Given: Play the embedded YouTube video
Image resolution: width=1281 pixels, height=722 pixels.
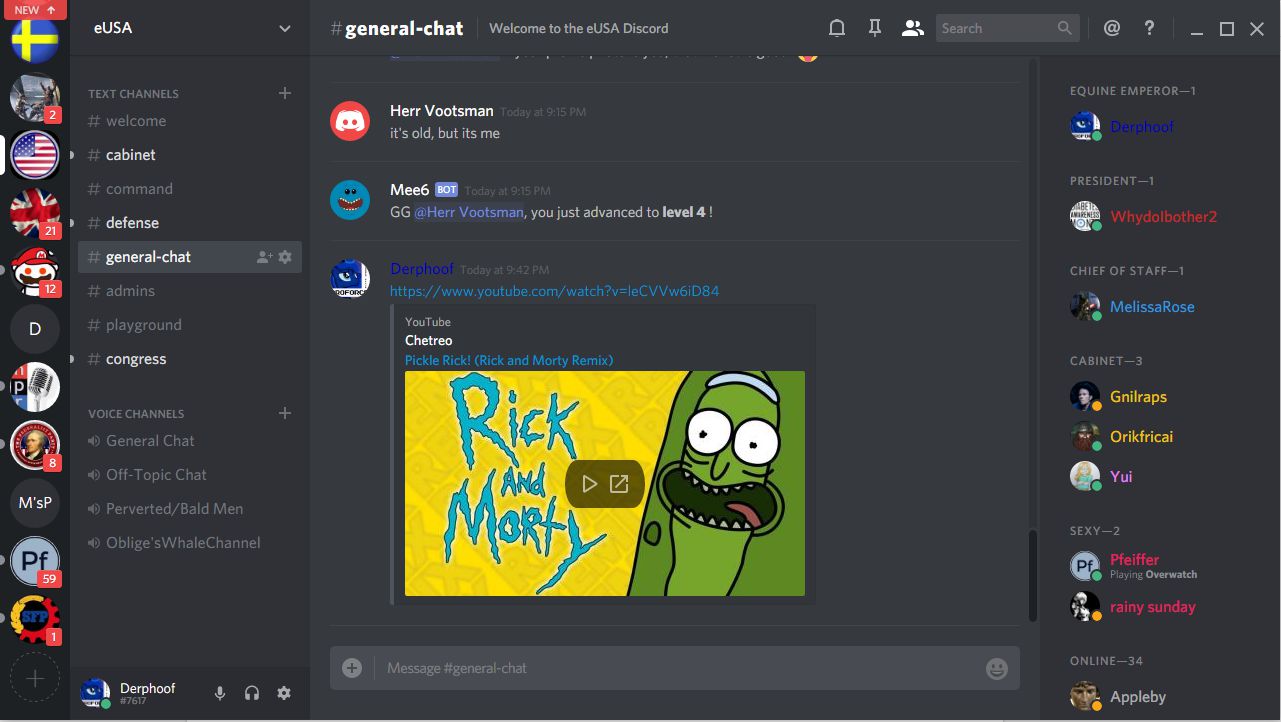Looking at the screenshot, I should click(590, 484).
